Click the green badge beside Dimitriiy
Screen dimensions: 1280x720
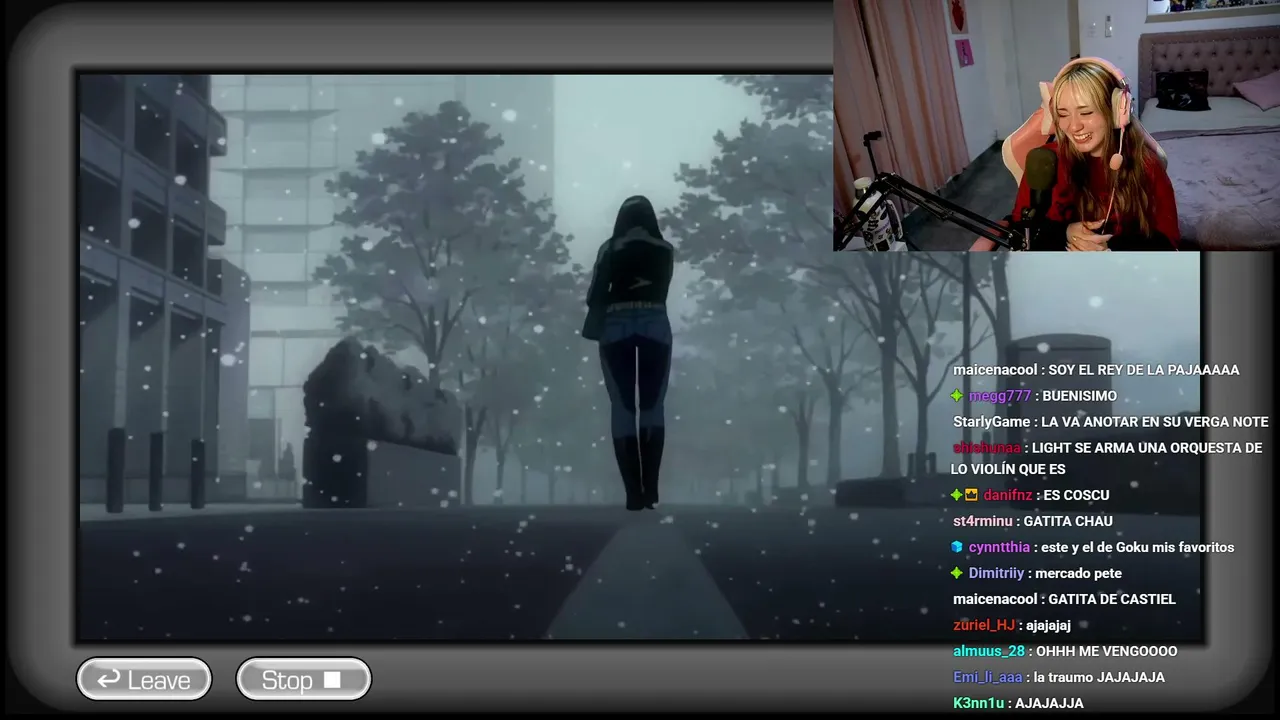click(x=957, y=573)
